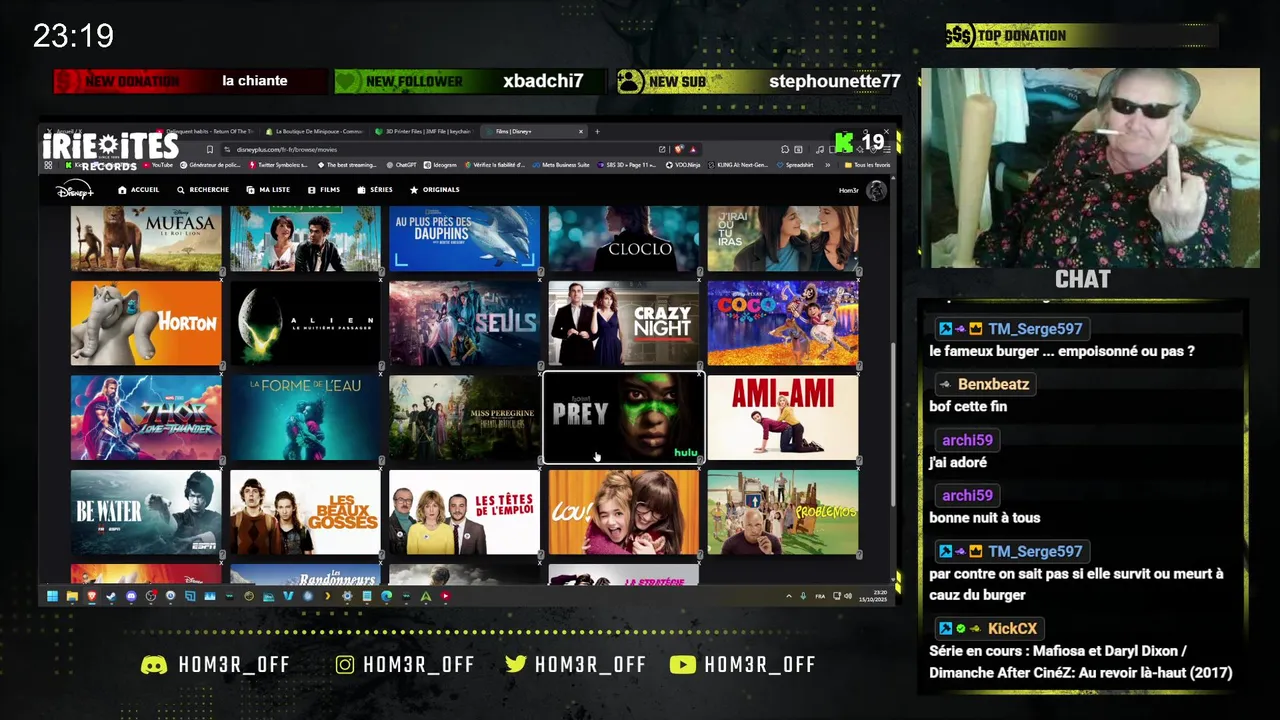Open La Forme de l'eau tile
This screenshot has height=720, width=1280.
(305, 418)
